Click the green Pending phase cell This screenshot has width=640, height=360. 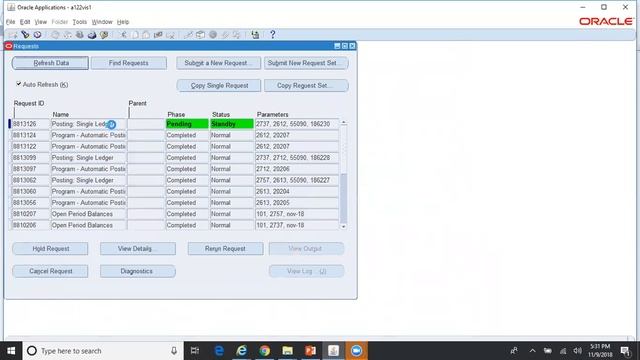187,124
